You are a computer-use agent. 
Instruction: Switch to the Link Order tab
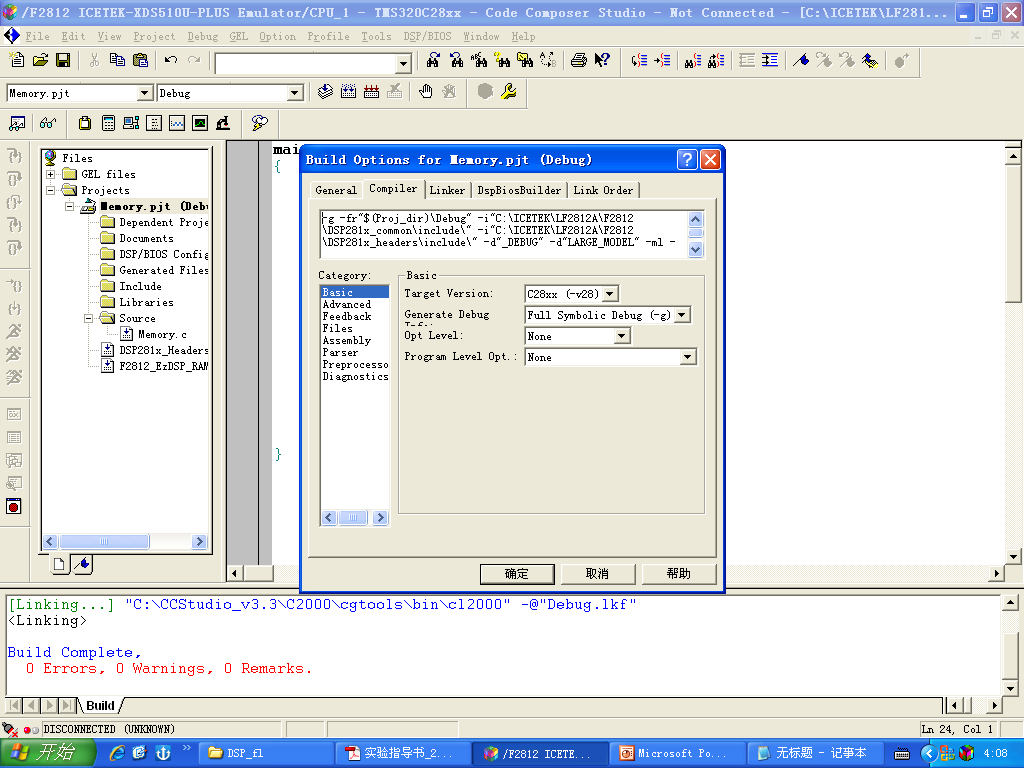pyautogui.click(x=603, y=190)
